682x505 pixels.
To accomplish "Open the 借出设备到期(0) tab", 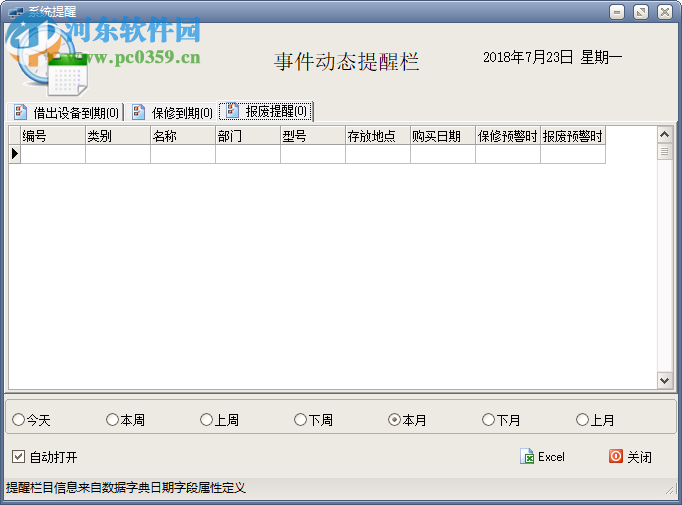I will [x=66, y=113].
